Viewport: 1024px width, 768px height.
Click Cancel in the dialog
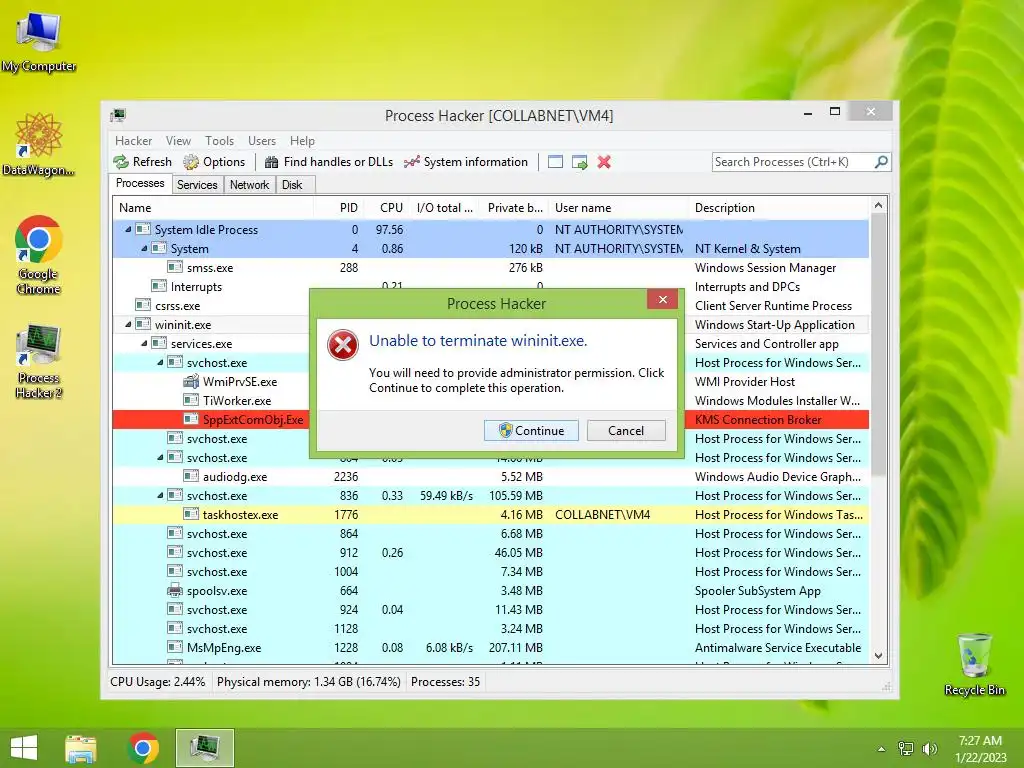click(x=626, y=430)
